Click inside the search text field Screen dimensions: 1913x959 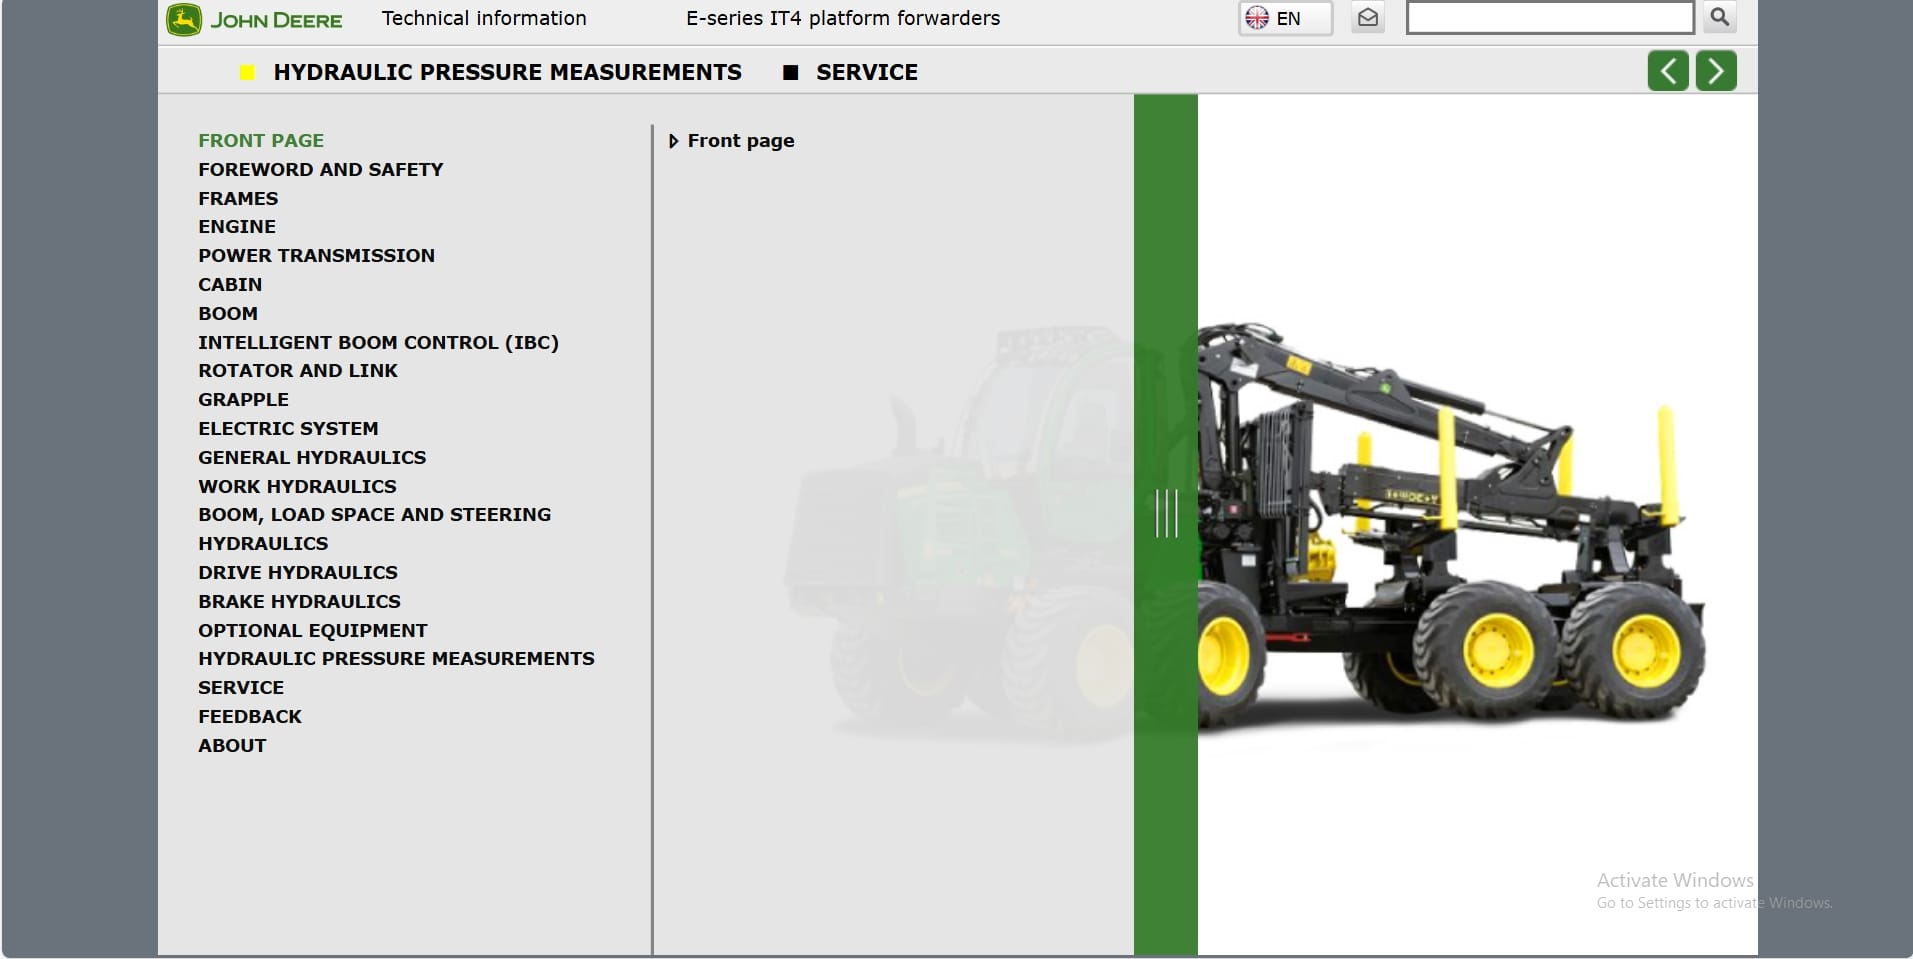click(1549, 17)
